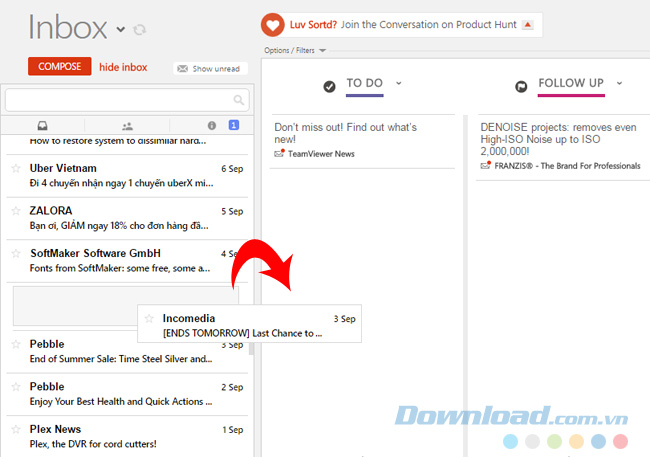This screenshot has width=650, height=457.
Task: Select the Primary inbox tray tab
Action: click(x=42, y=125)
